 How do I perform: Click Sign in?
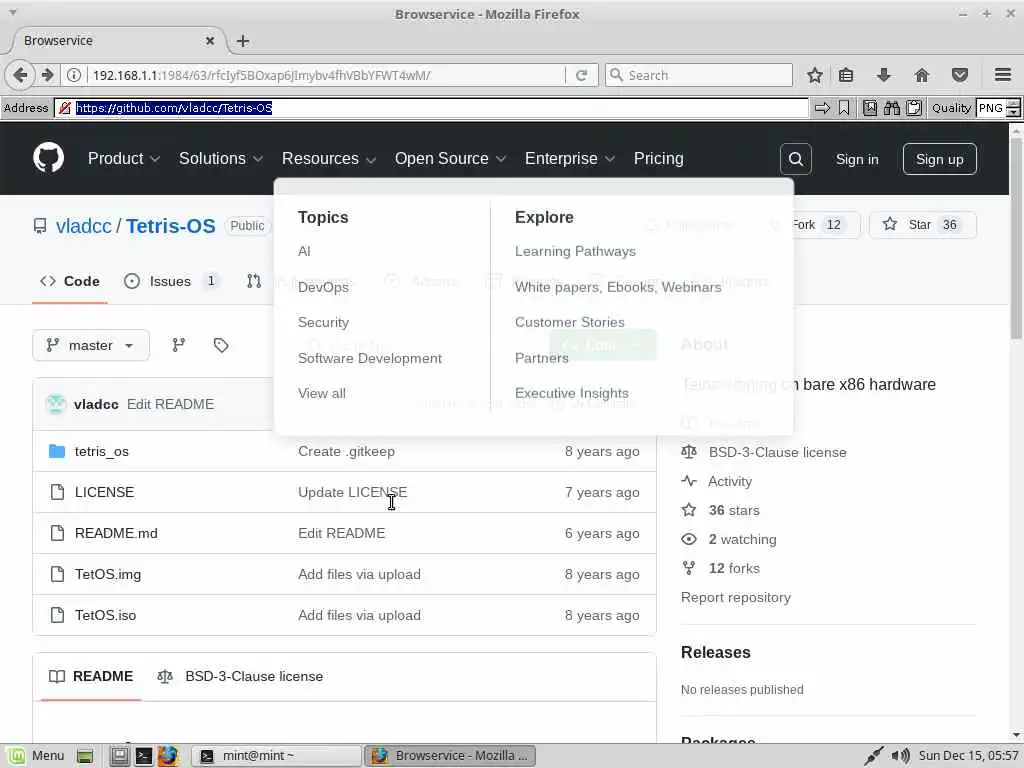[x=857, y=159]
